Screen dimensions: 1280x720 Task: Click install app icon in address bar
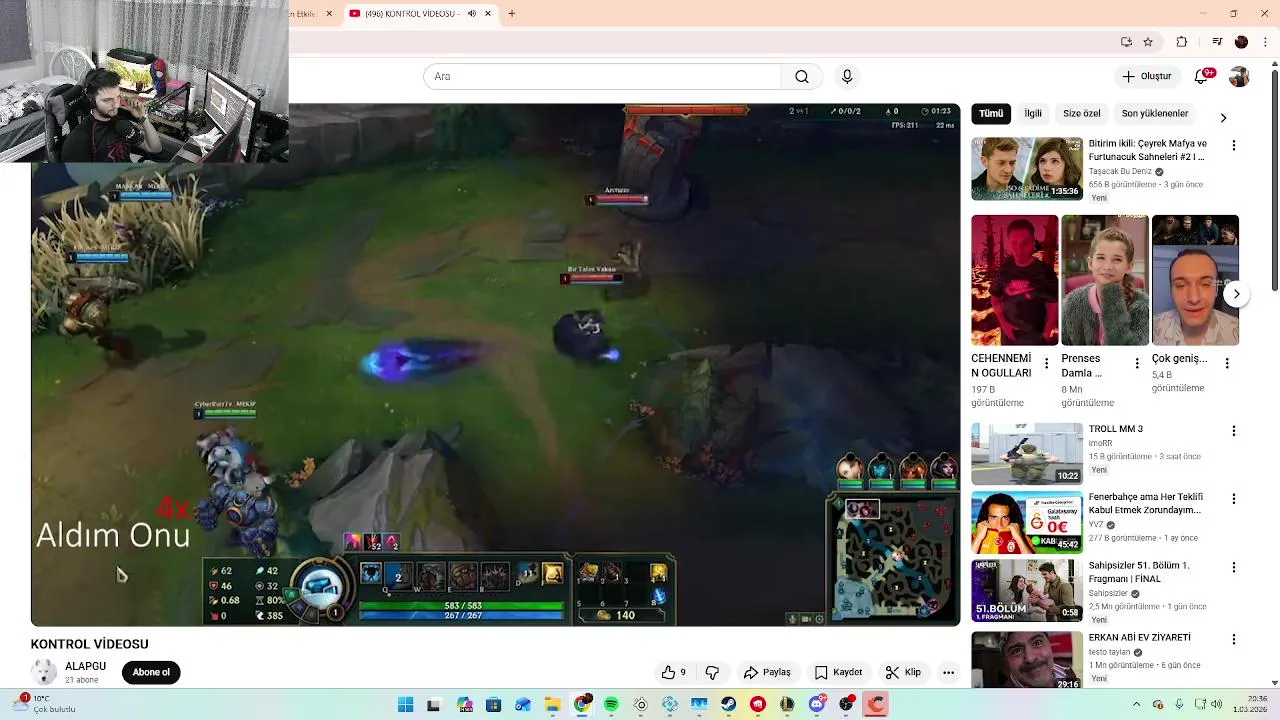click(1126, 42)
